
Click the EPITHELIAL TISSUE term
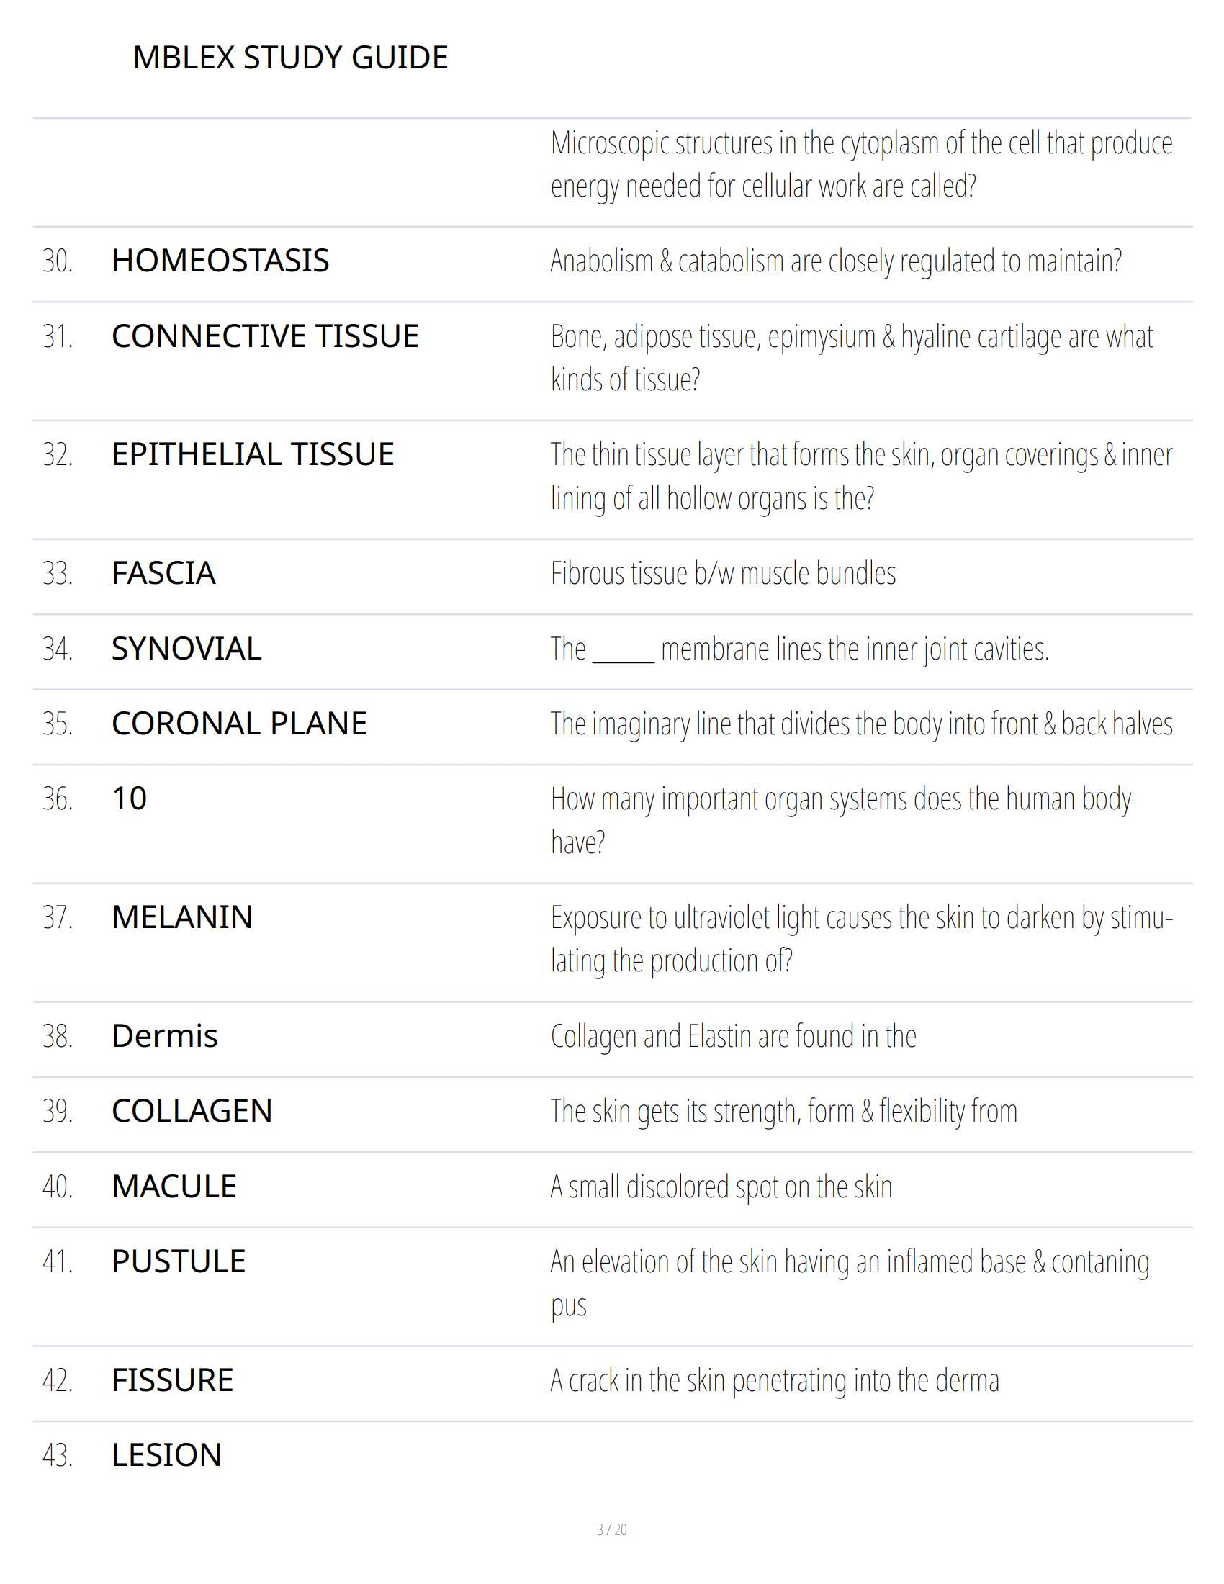(253, 455)
